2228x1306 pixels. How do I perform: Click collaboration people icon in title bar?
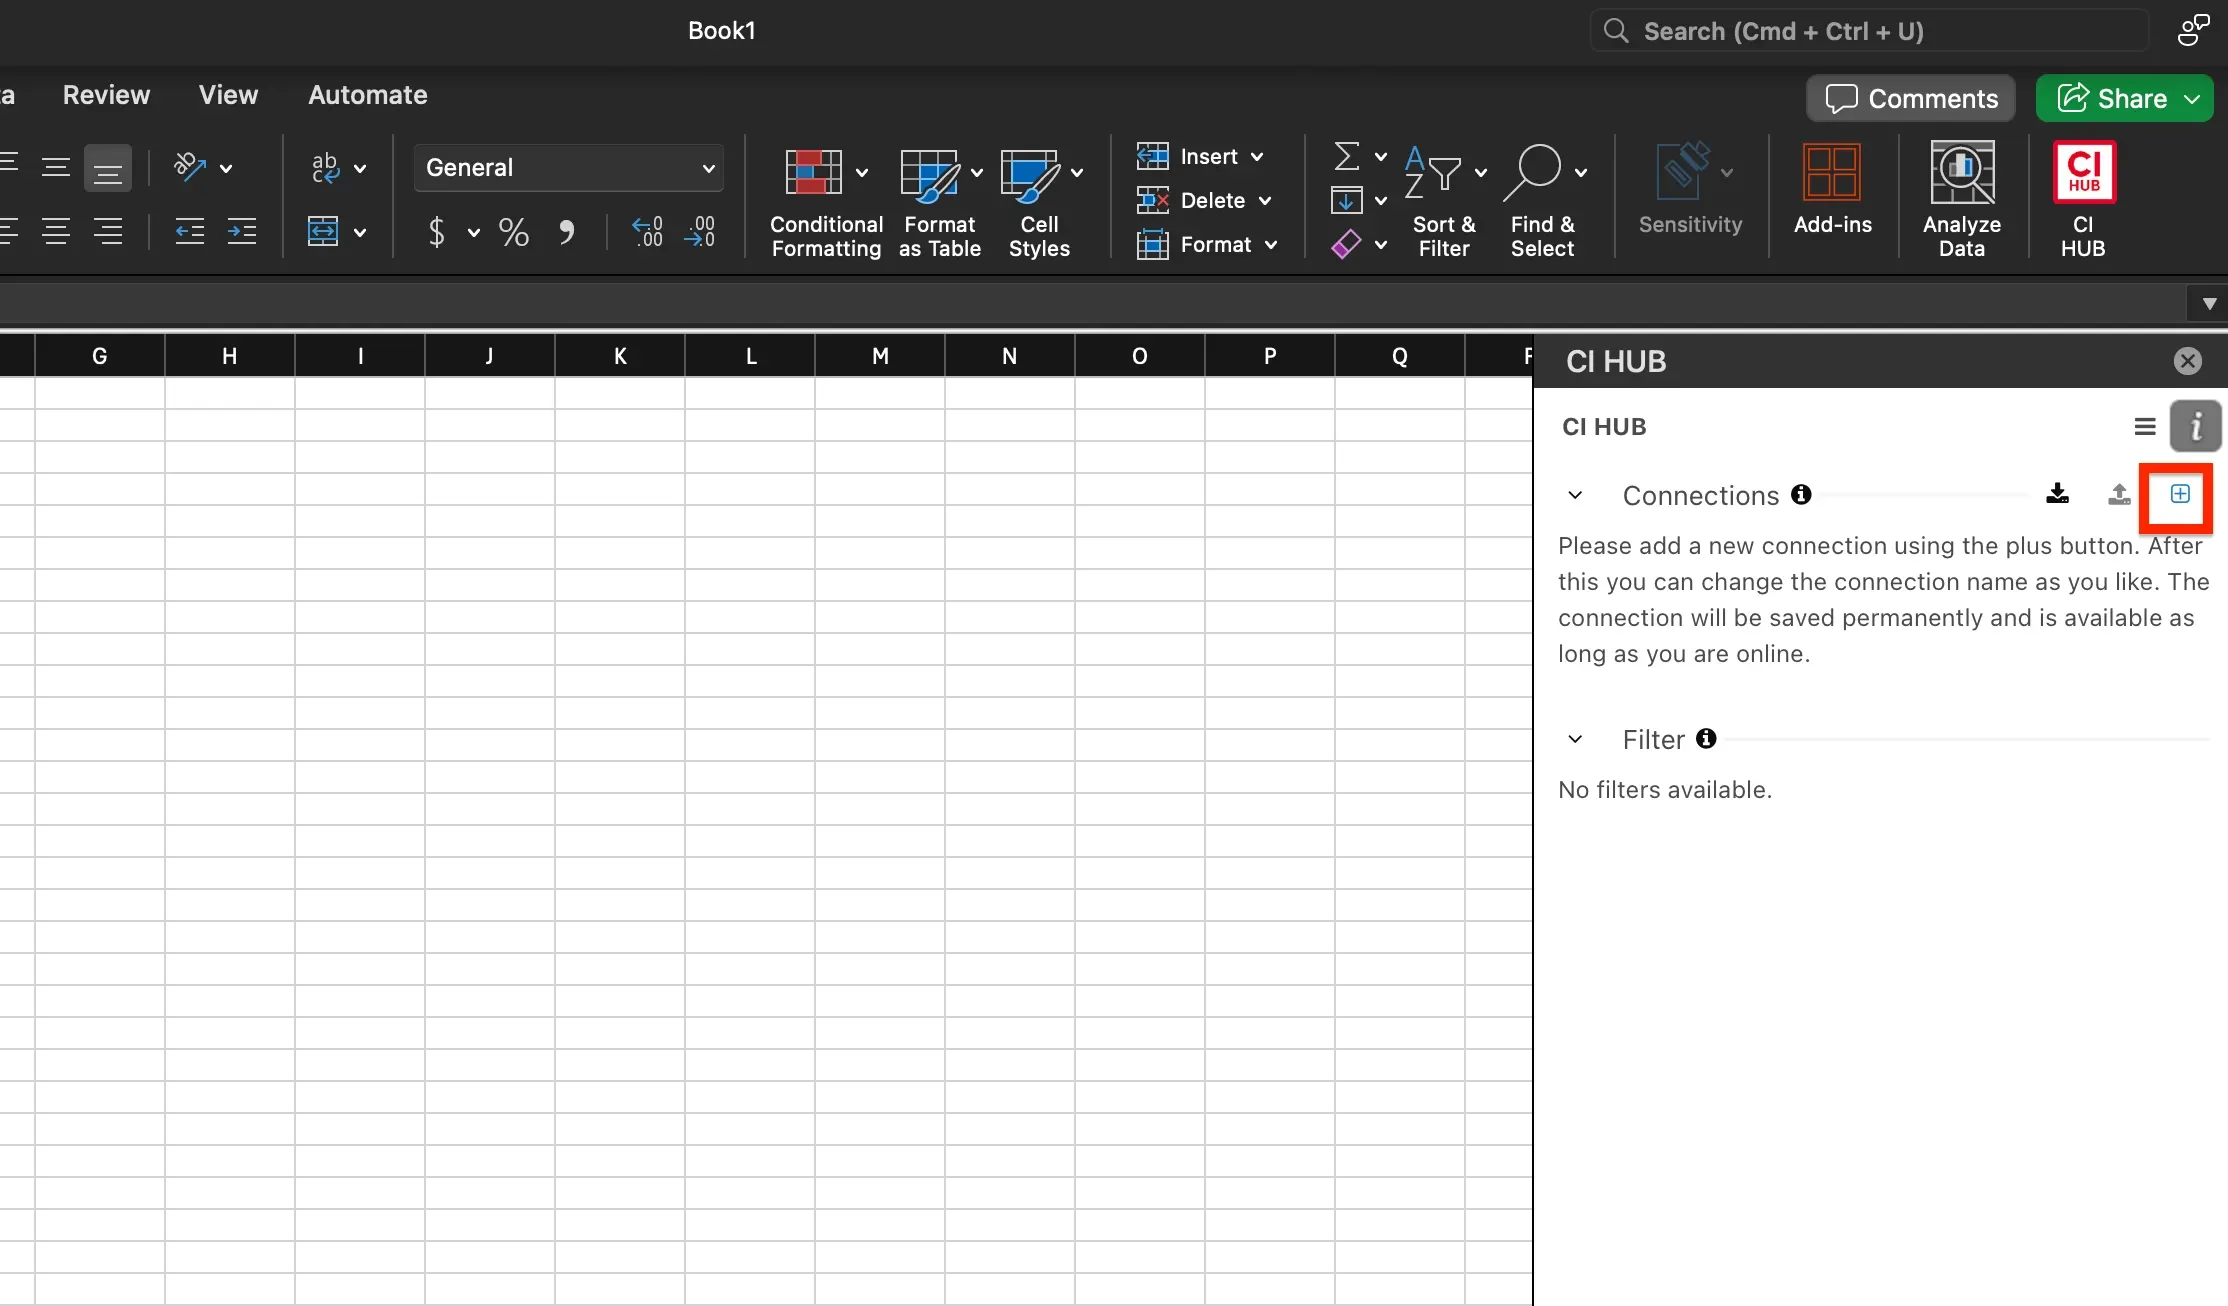pyautogui.click(x=2193, y=30)
